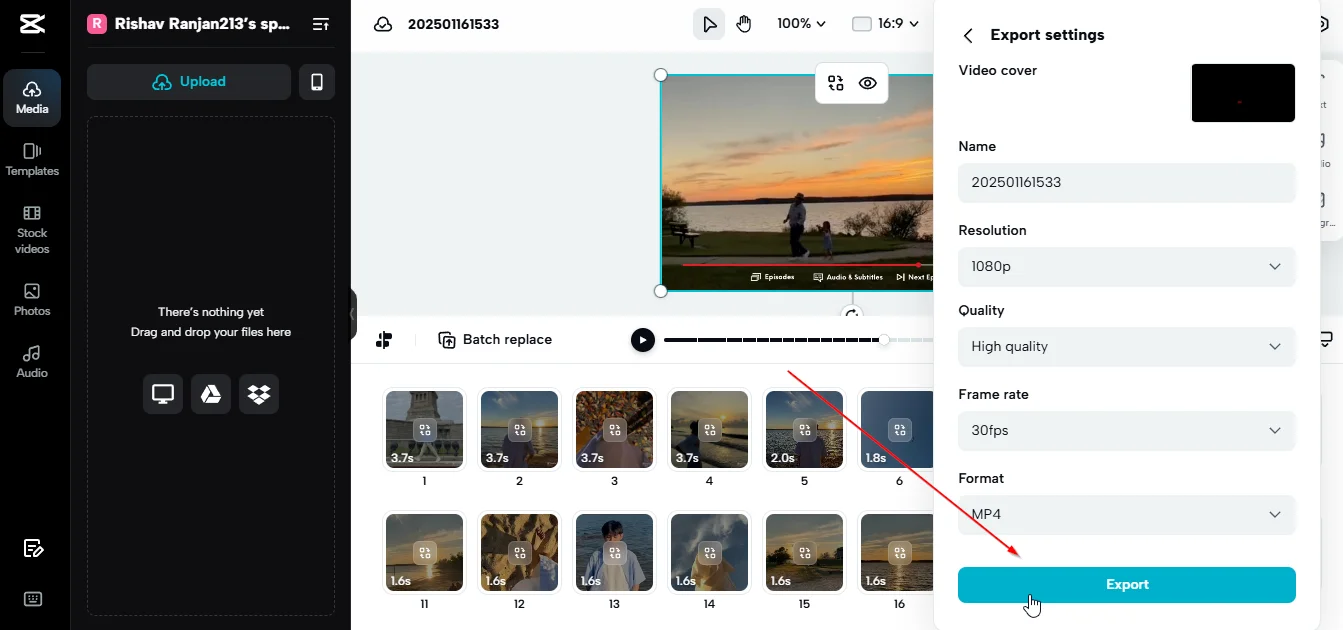Open the preview eye icon on the canvas

[x=868, y=84]
